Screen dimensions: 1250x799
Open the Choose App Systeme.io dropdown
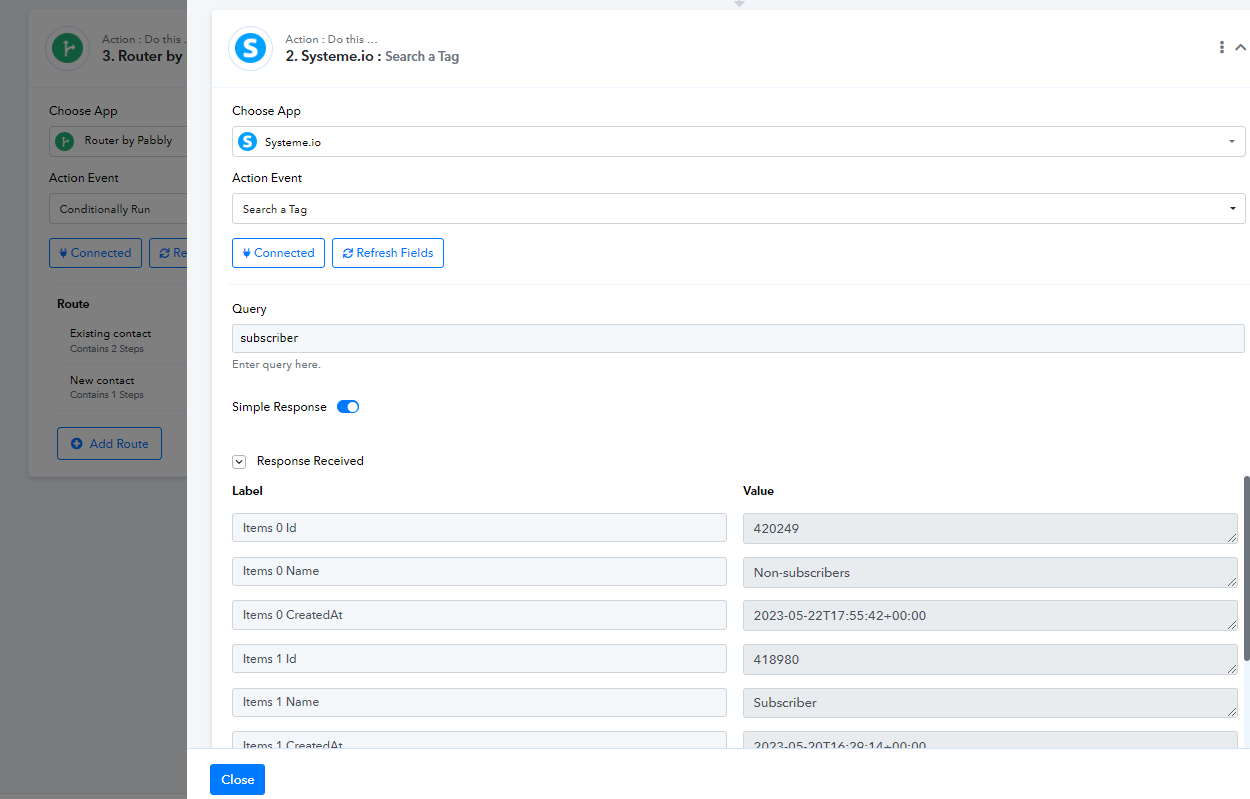click(x=739, y=142)
